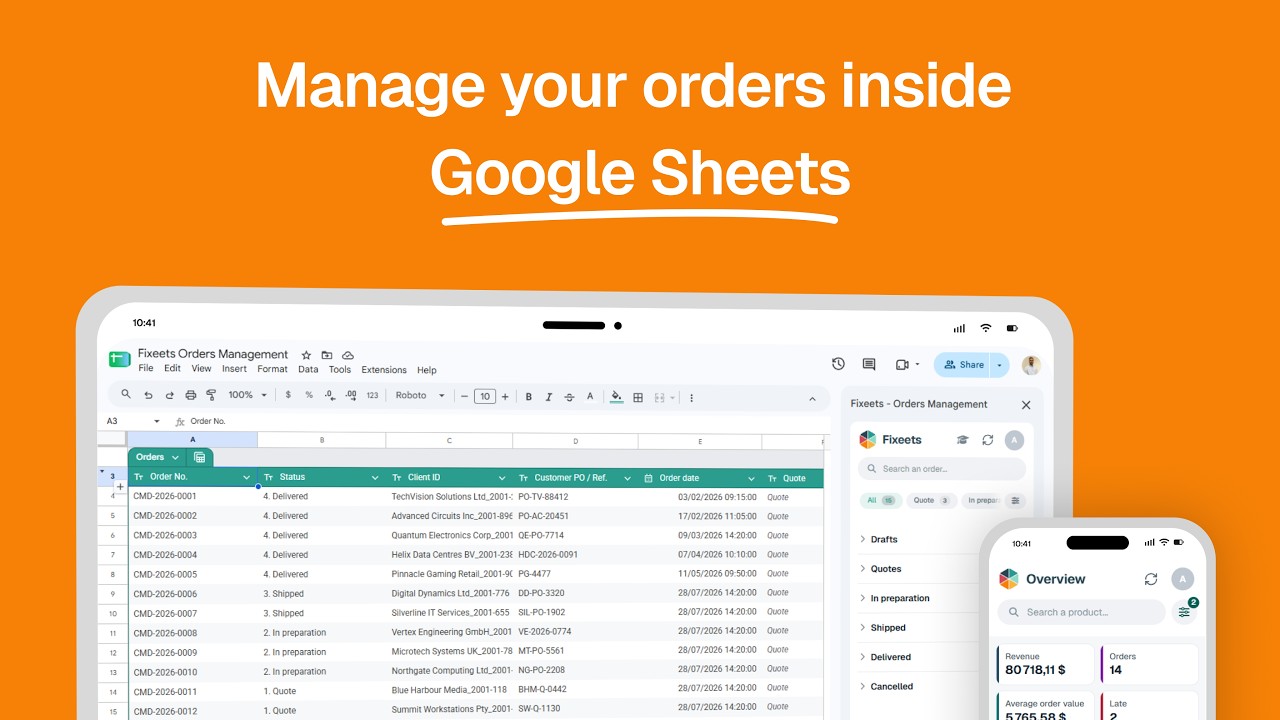Screen dimensions: 1280x720
Task: Click the graduation cap tutorial icon
Action: coord(963,440)
